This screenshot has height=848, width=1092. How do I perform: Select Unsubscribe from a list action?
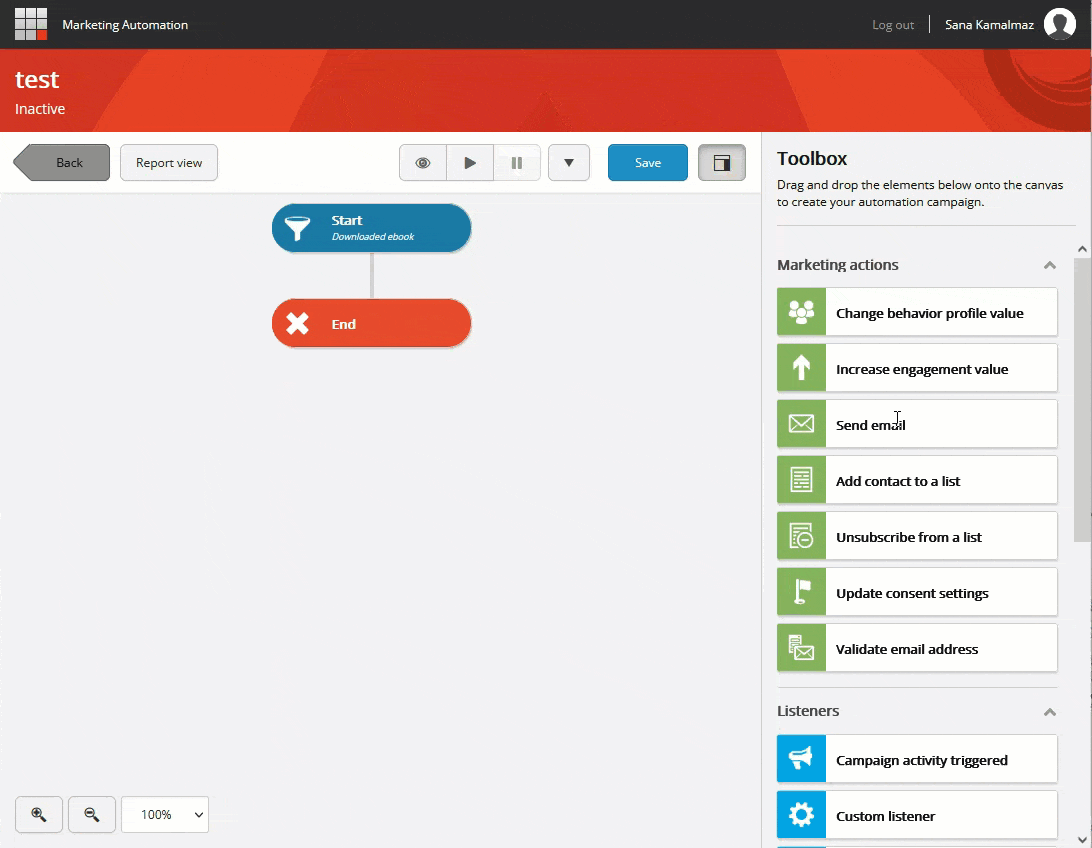[917, 536]
